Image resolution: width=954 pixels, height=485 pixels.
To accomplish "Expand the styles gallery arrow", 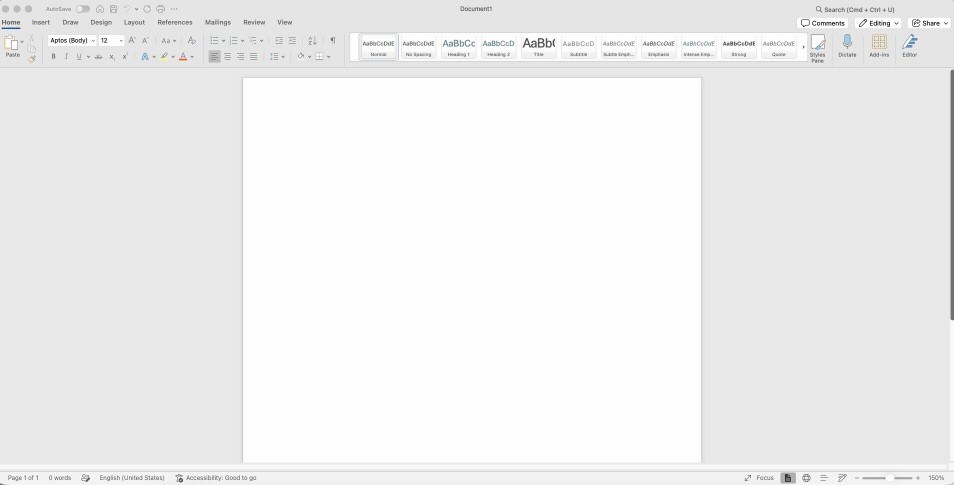I will pos(803,47).
